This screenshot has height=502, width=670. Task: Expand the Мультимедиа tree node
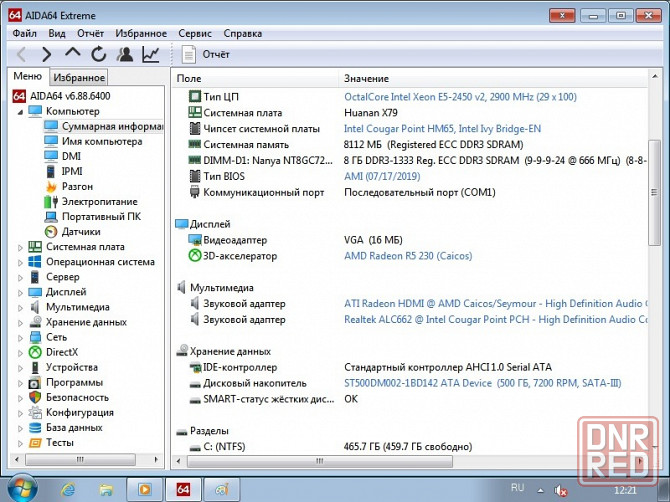(x=21, y=308)
